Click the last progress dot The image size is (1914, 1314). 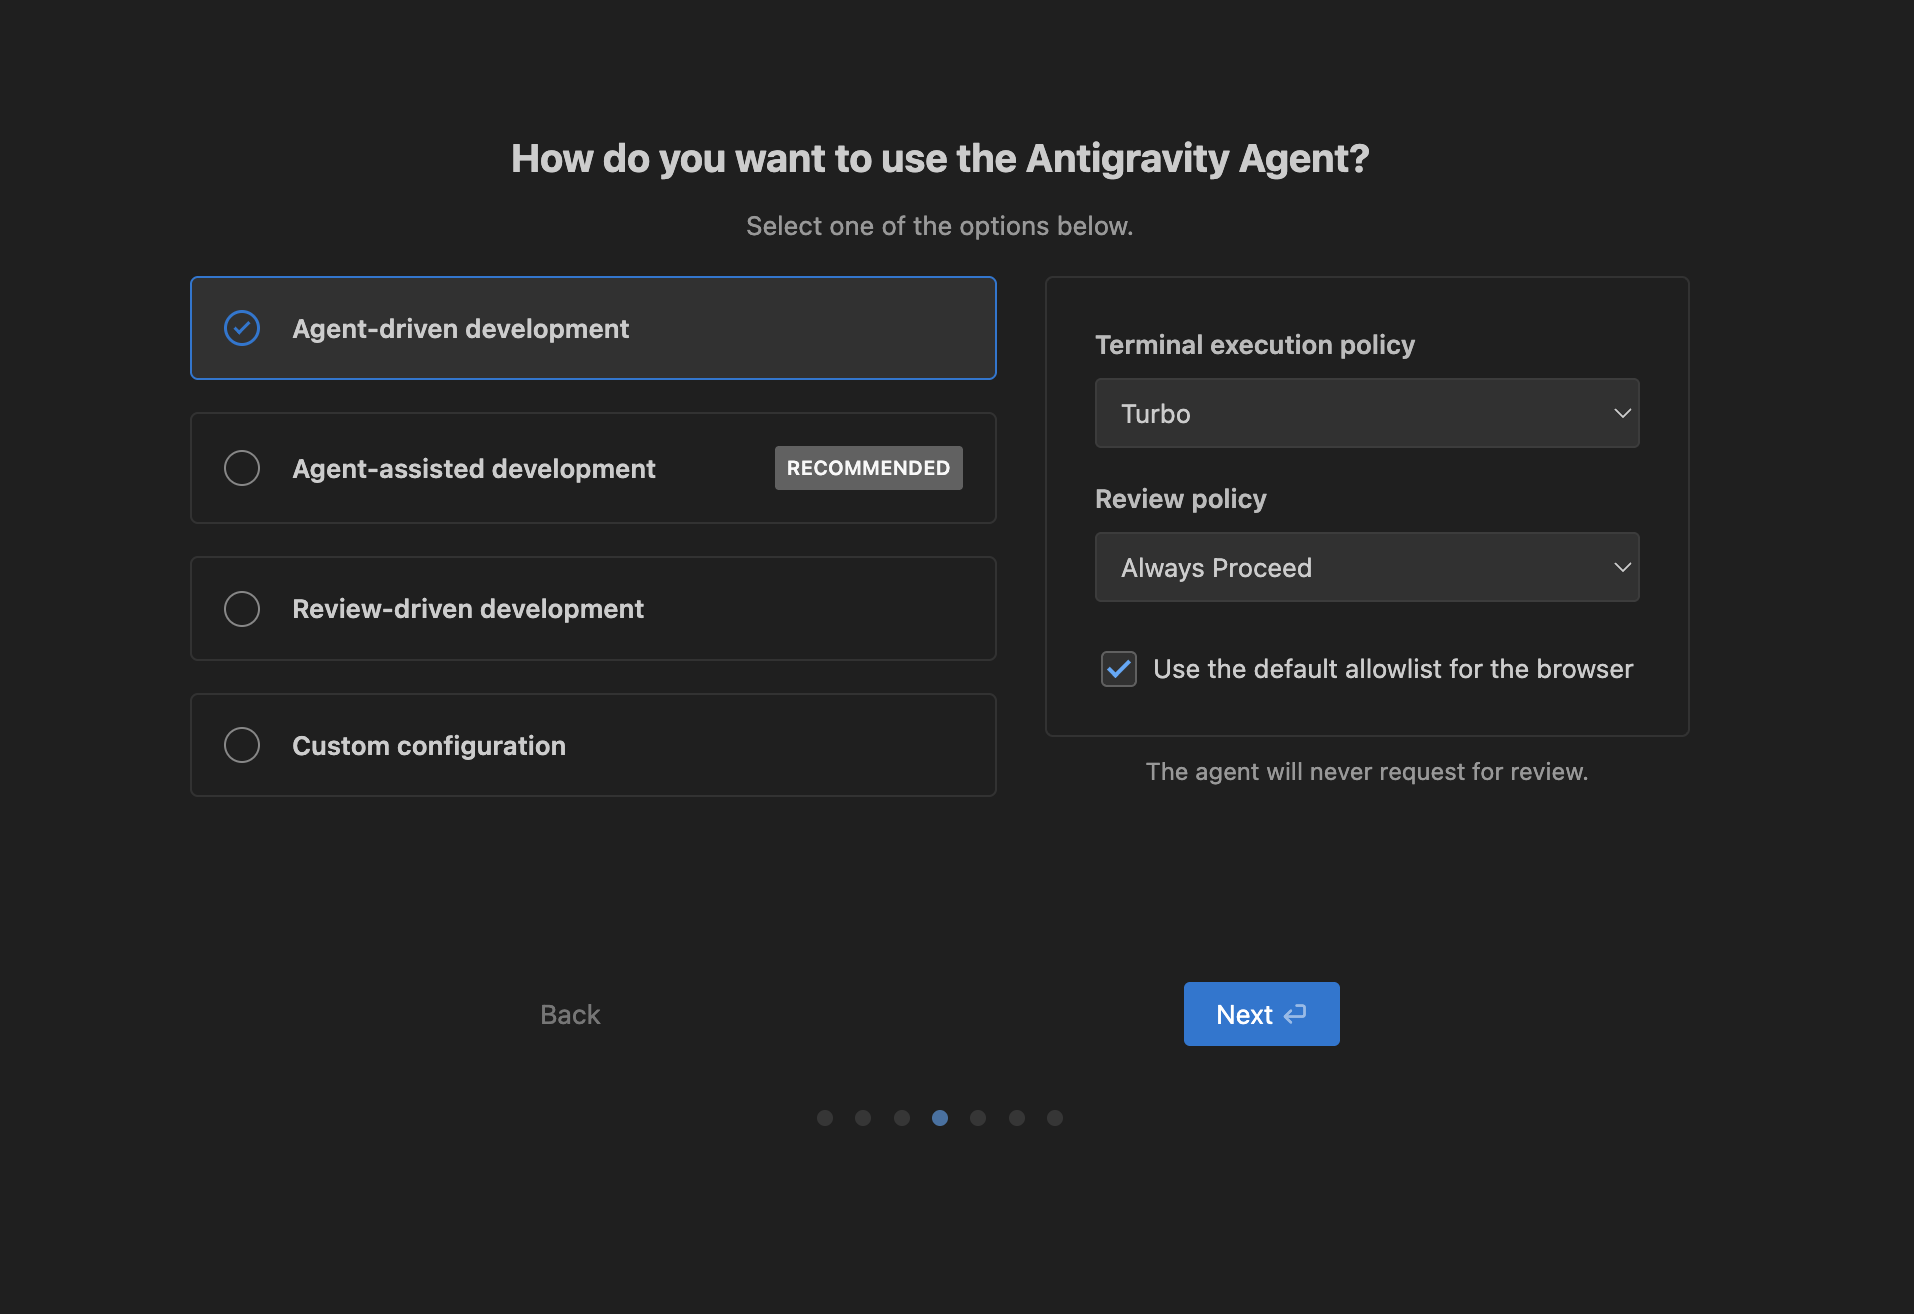(x=1054, y=1118)
